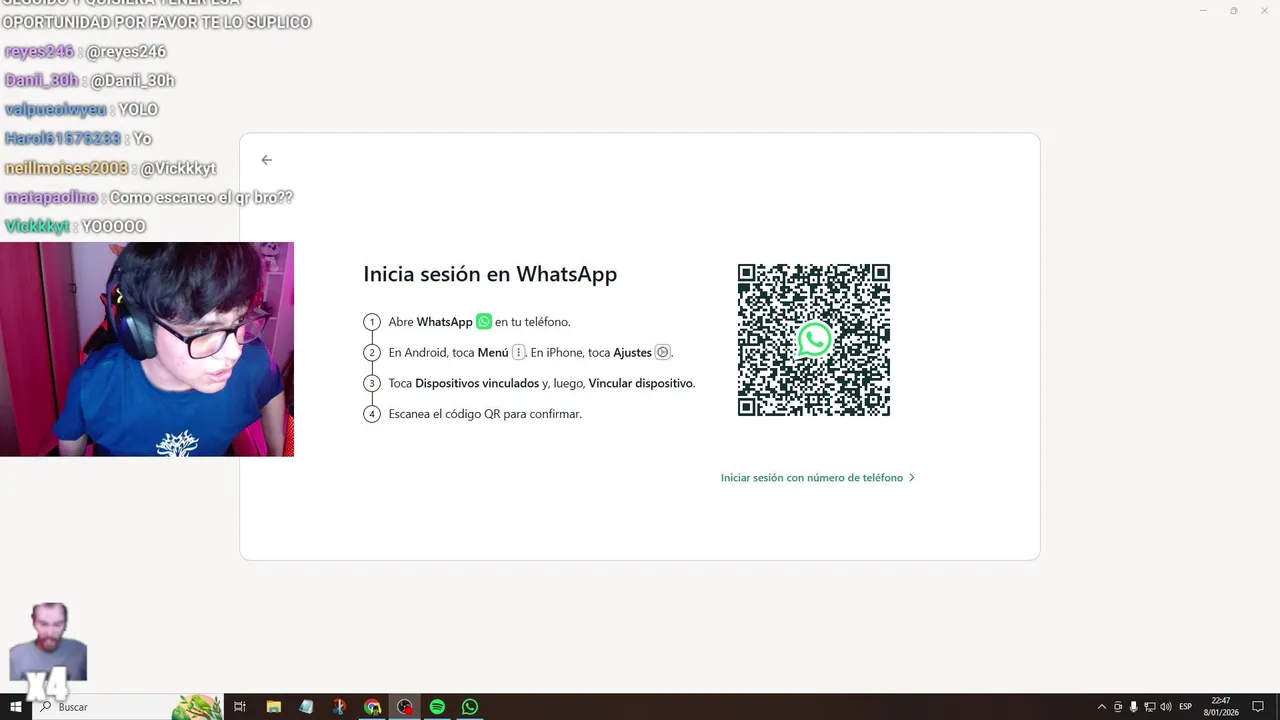Viewport: 1280px width, 720px height.
Task: Click the username matapaolino in chat overlay
Action: (51, 198)
